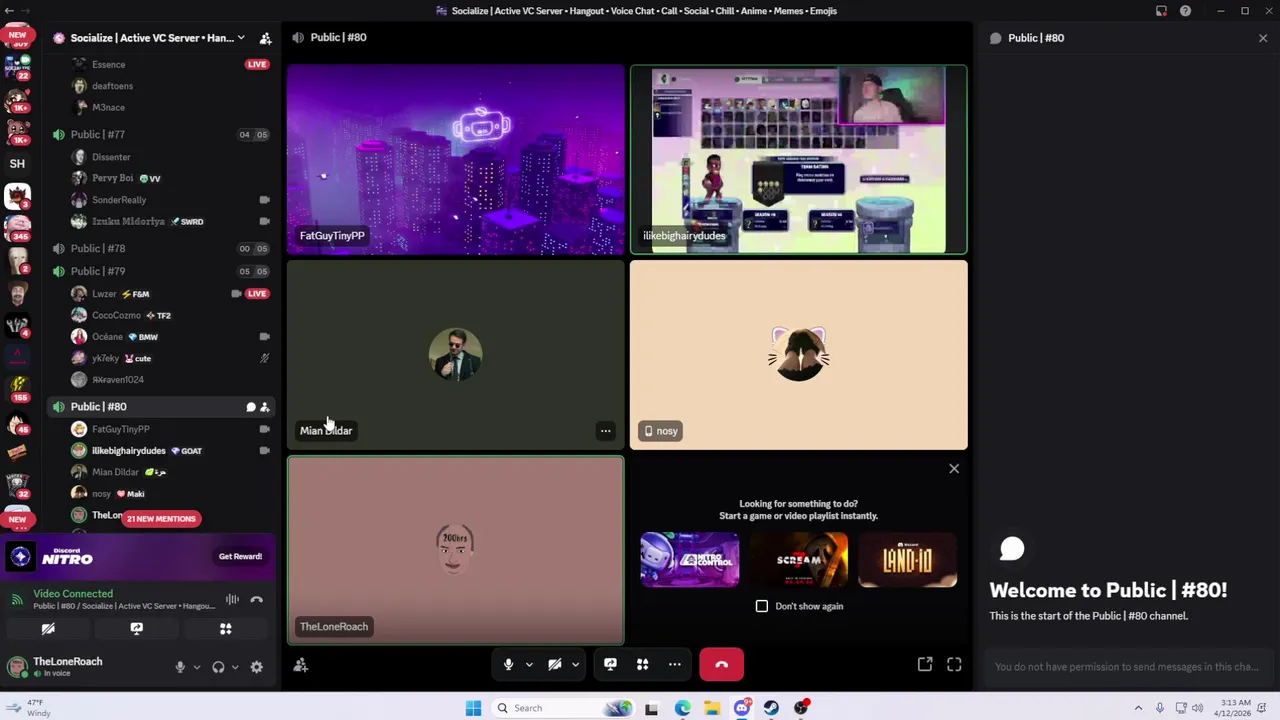Join the Public | #77 voice channel

pos(160,135)
